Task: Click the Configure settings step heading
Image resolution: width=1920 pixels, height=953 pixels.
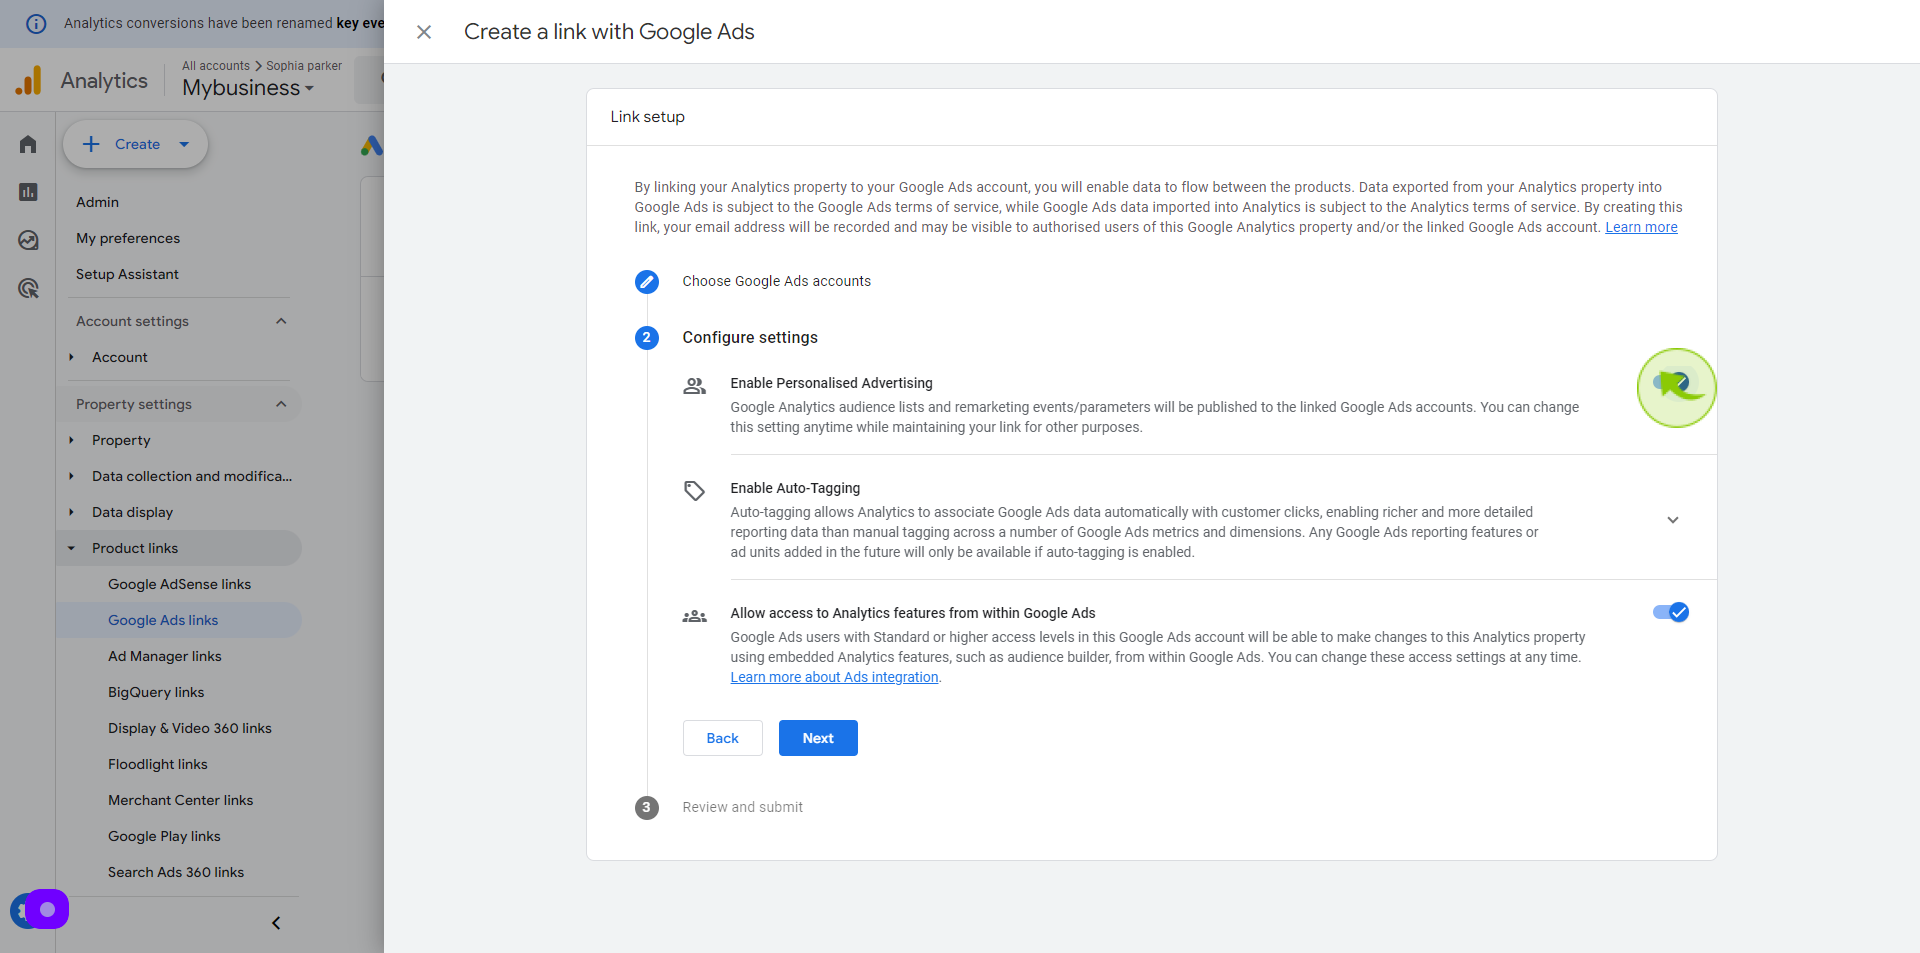Action: [750, 338]
